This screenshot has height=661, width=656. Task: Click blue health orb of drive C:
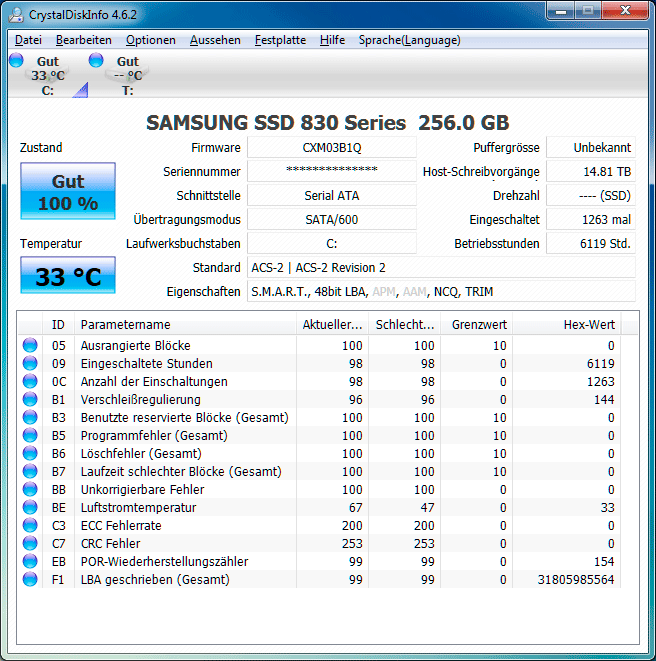pos(16,60)
